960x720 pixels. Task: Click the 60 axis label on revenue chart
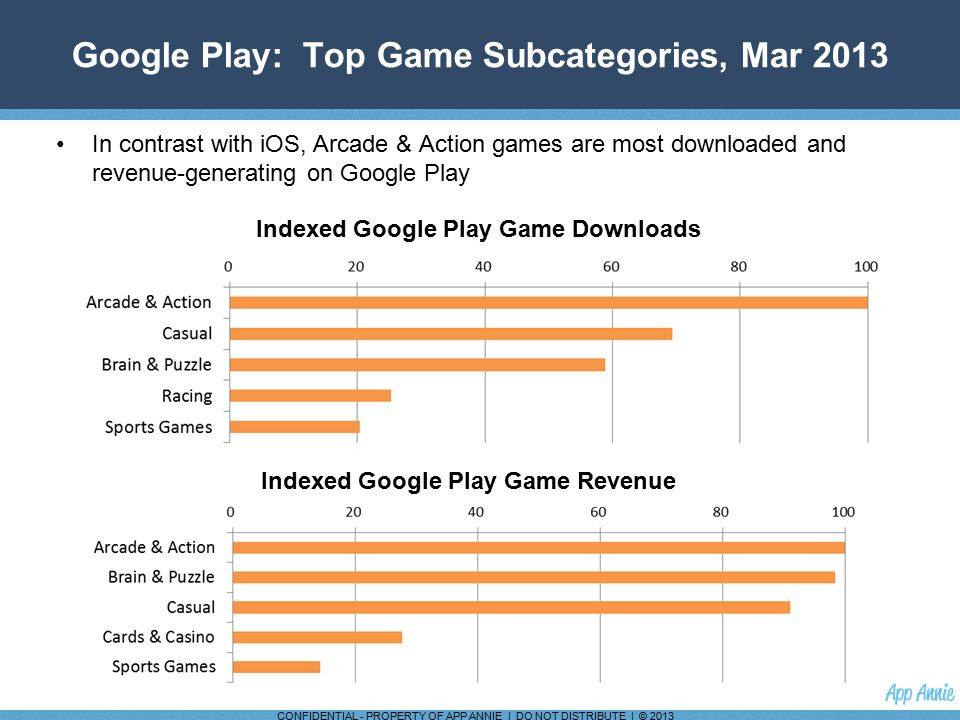(x=598, y=512)
